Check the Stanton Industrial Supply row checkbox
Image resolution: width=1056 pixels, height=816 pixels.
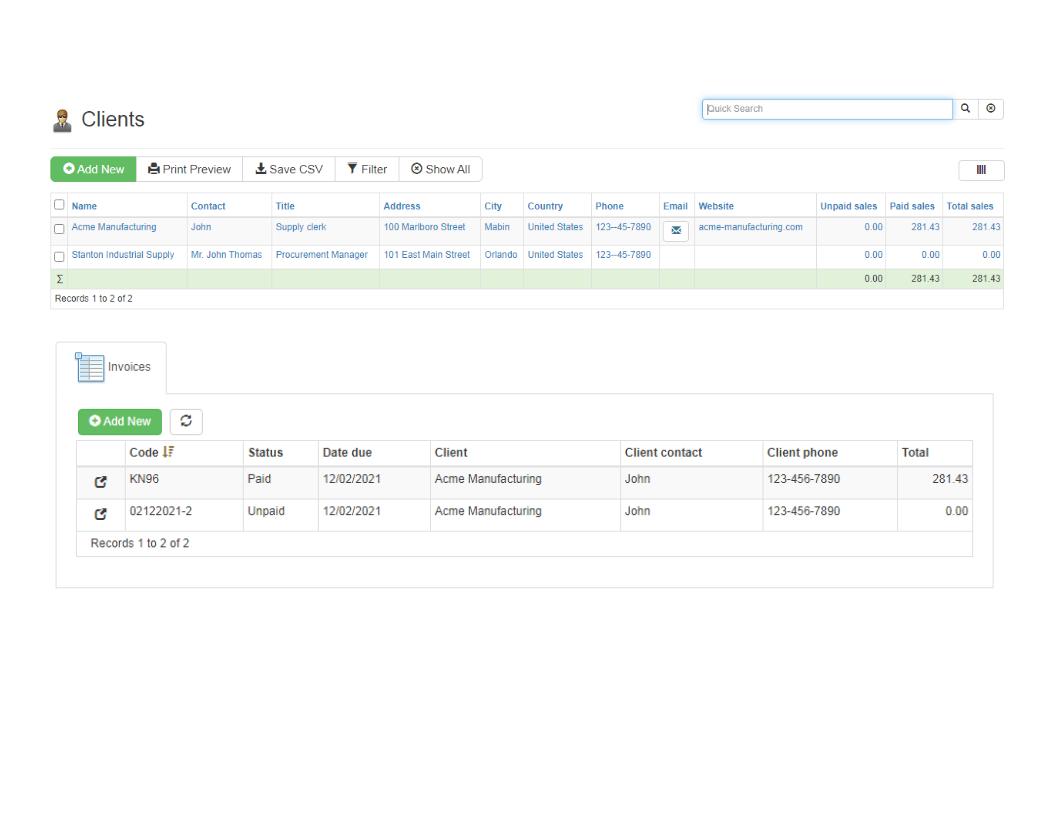pos(59,257)
